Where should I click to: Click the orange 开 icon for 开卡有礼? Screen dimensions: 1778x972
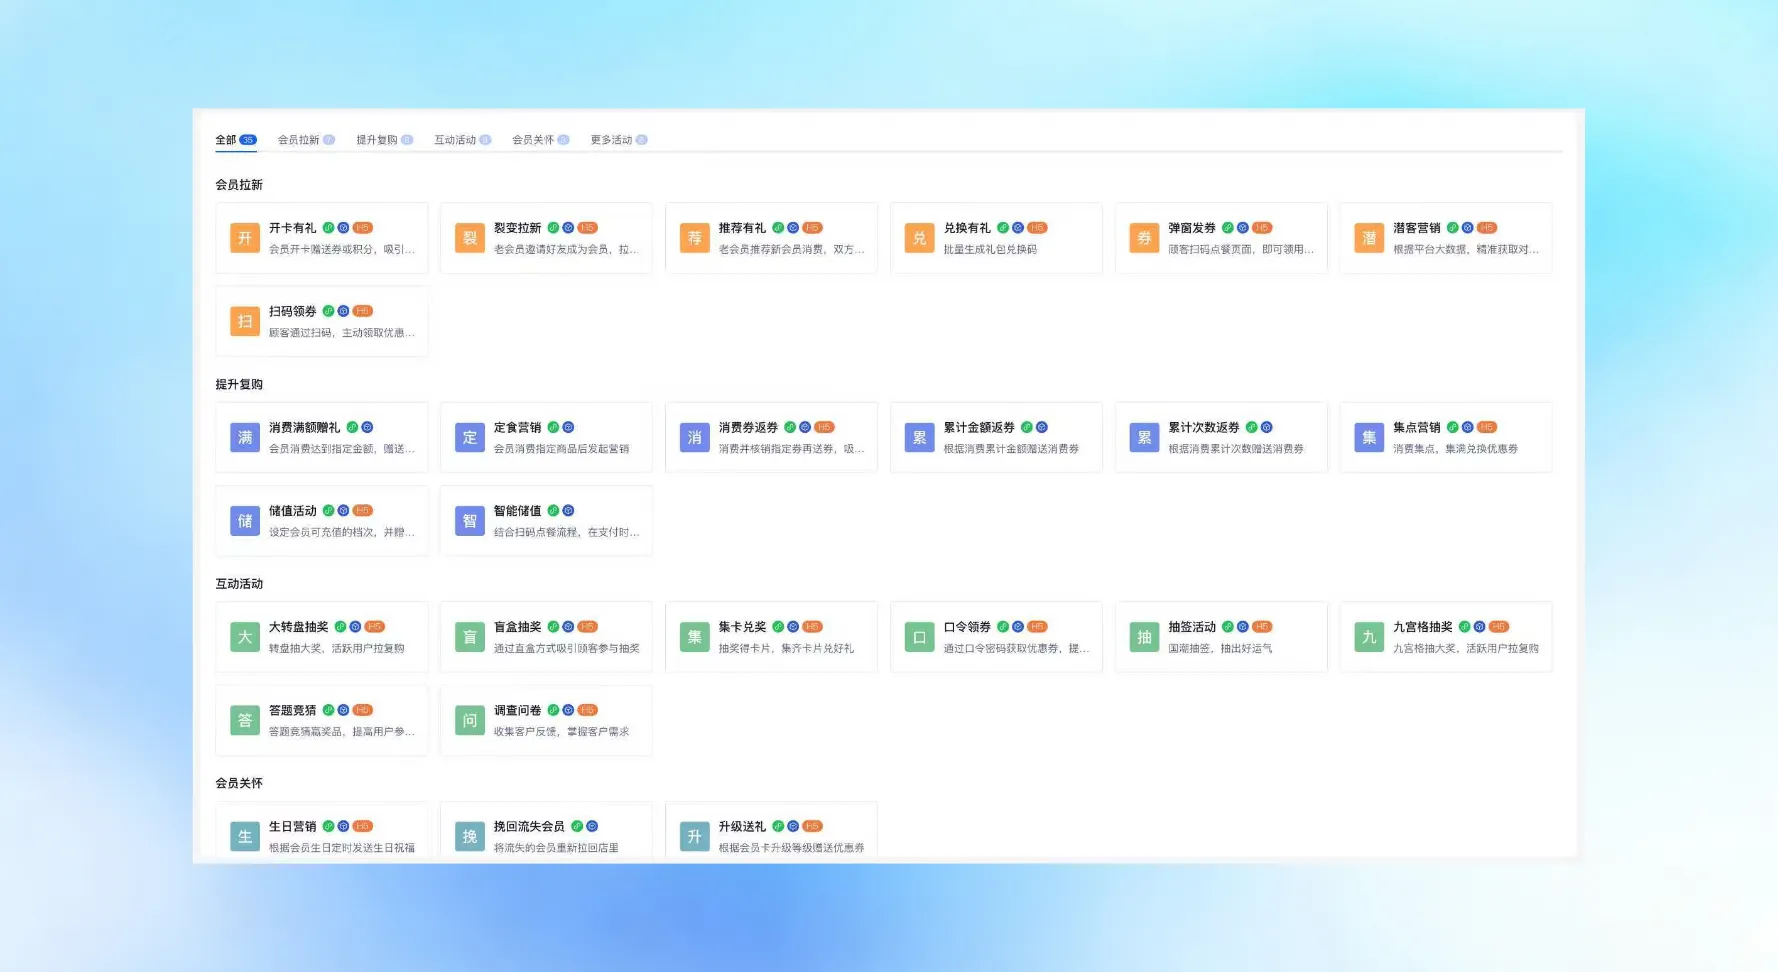tap(244, 238)
